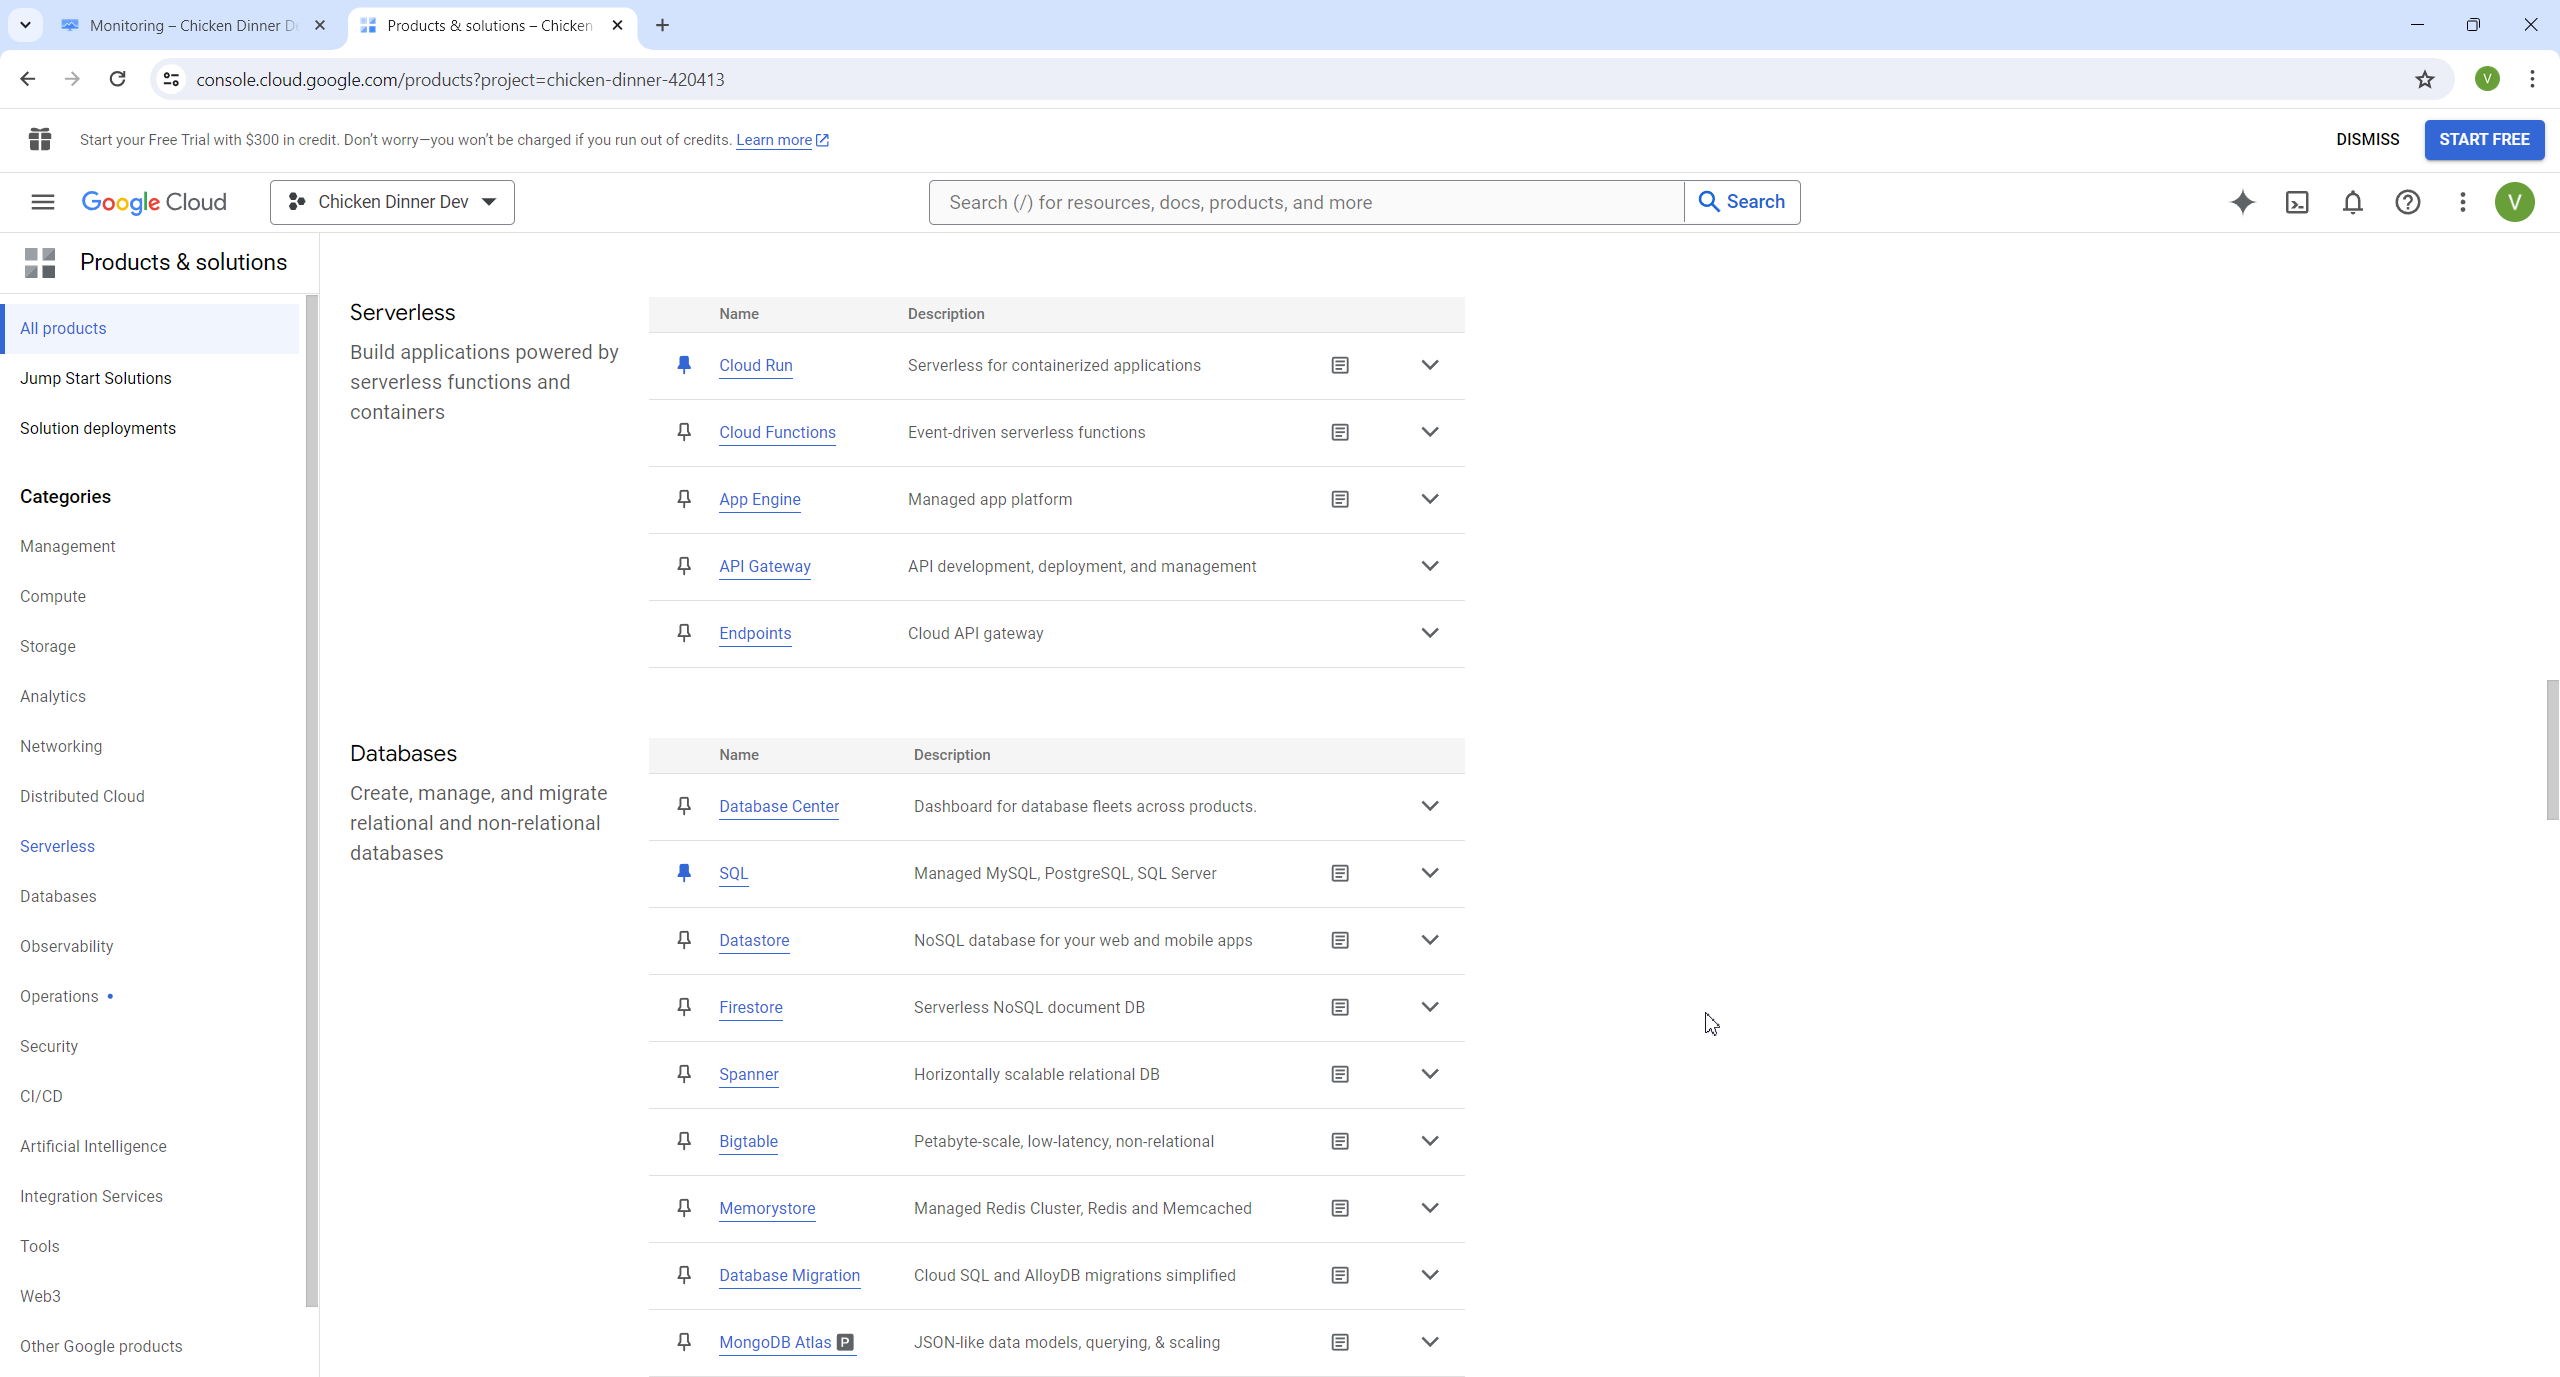Expand the App Engine row chevron
The width and height of the screenshot is (2560, 1377).
[x=1430, y=499]
